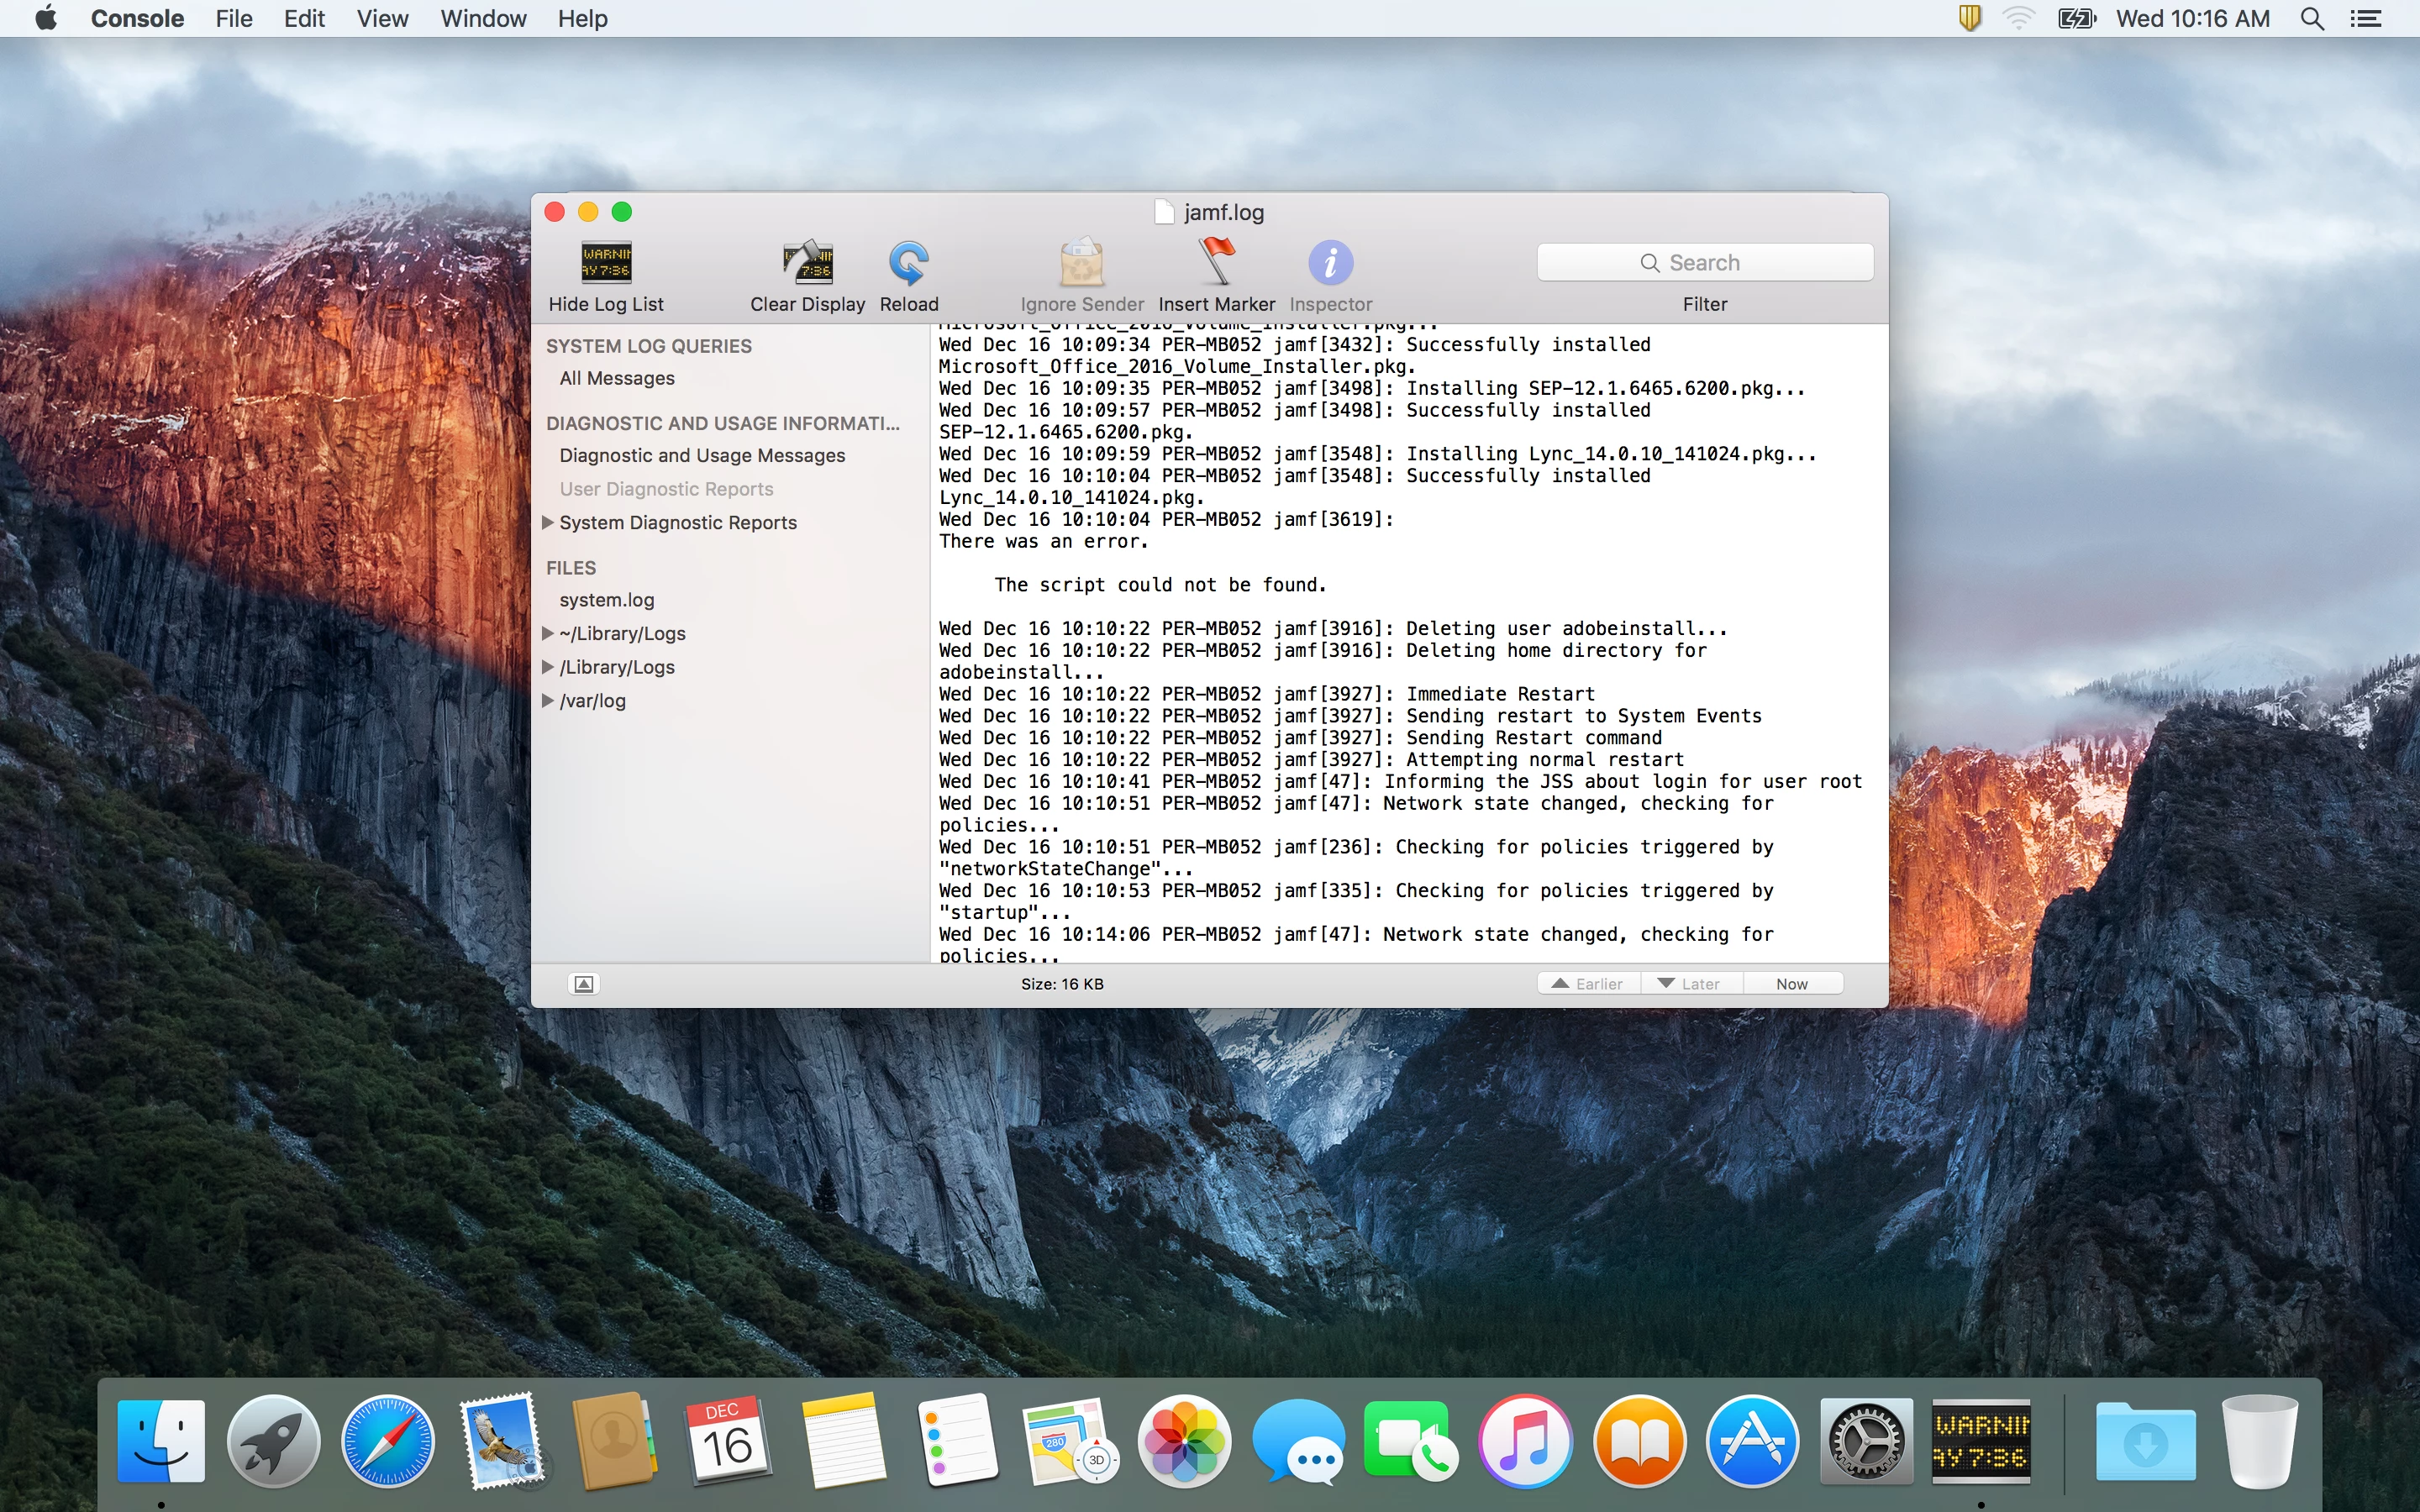Click the Hide Log List toolbar icon
This screenshot has height=1512, width=2420.
click(606, 263)
